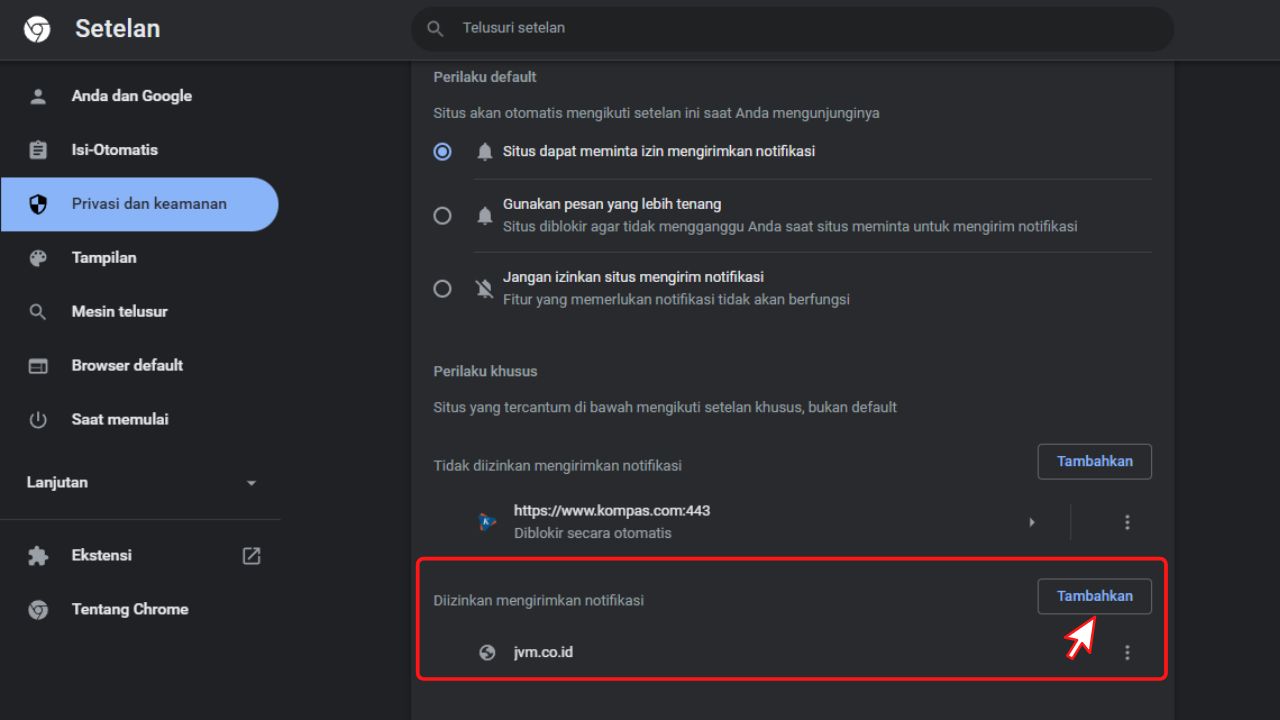1280x720 pixels.
Task: Click the palette icon for Tampilan
Action: tap(38, 258)
